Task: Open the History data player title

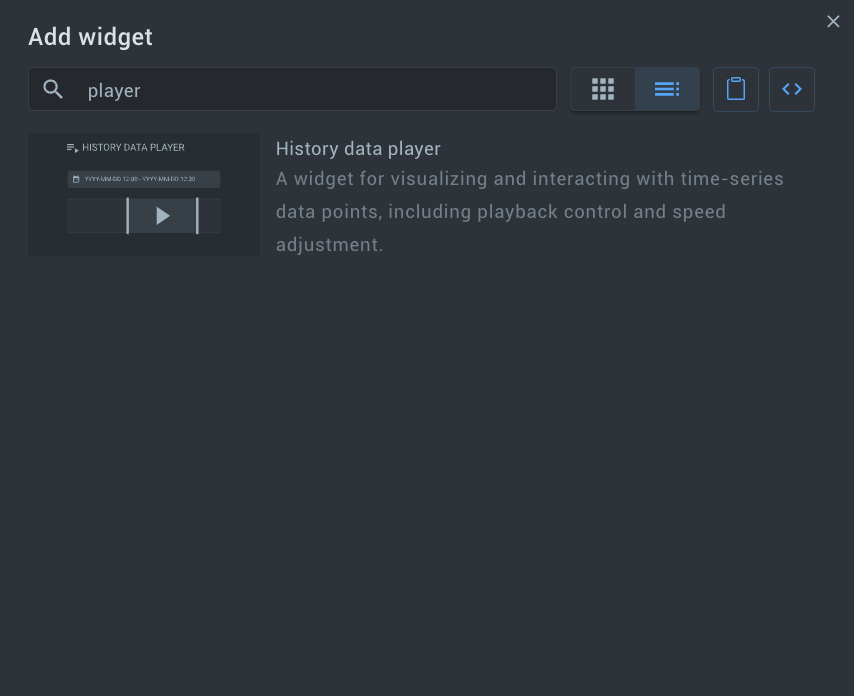Action: click(x=358, y=149)
